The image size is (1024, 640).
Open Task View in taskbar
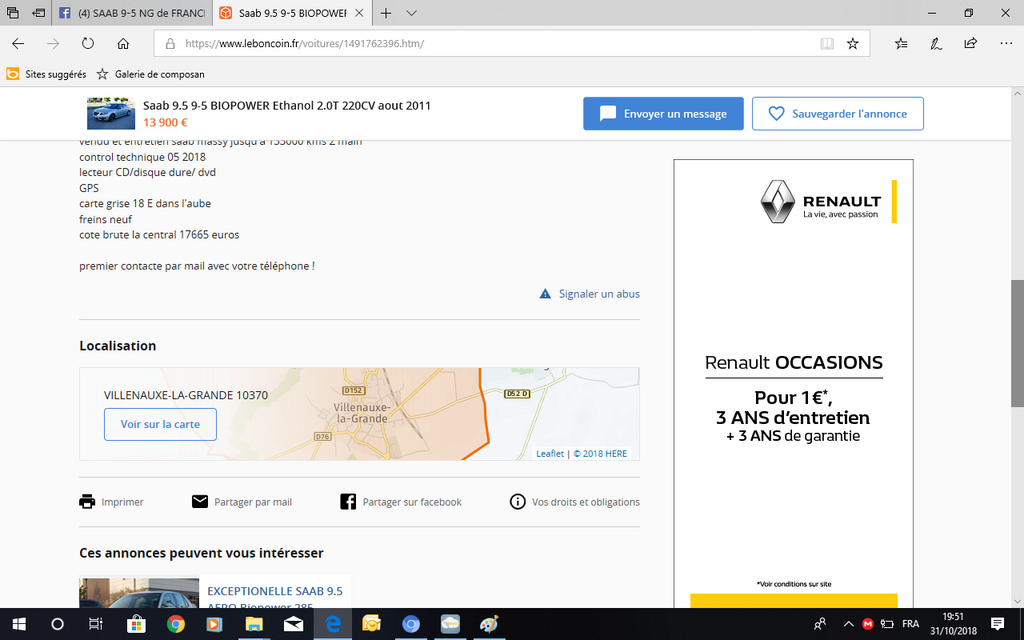[x=96, y=624]
